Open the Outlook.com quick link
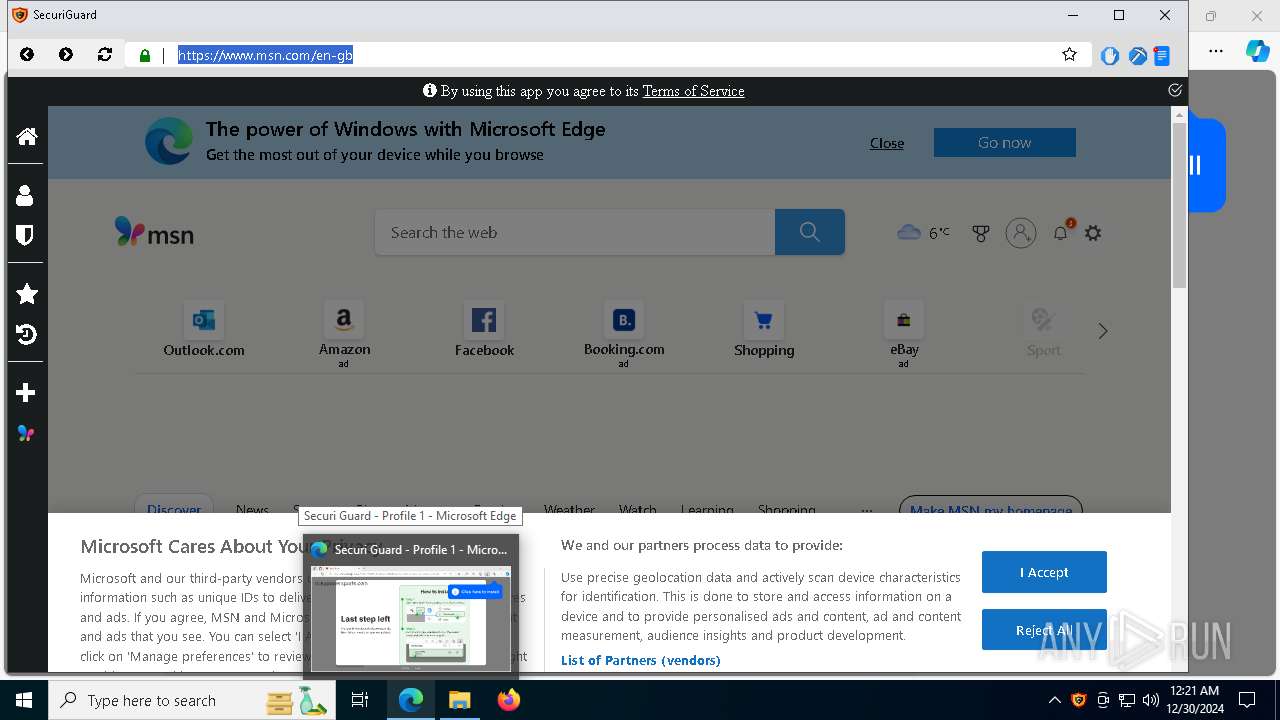The height and width of the screenshot is (720, 1280). 204,330
